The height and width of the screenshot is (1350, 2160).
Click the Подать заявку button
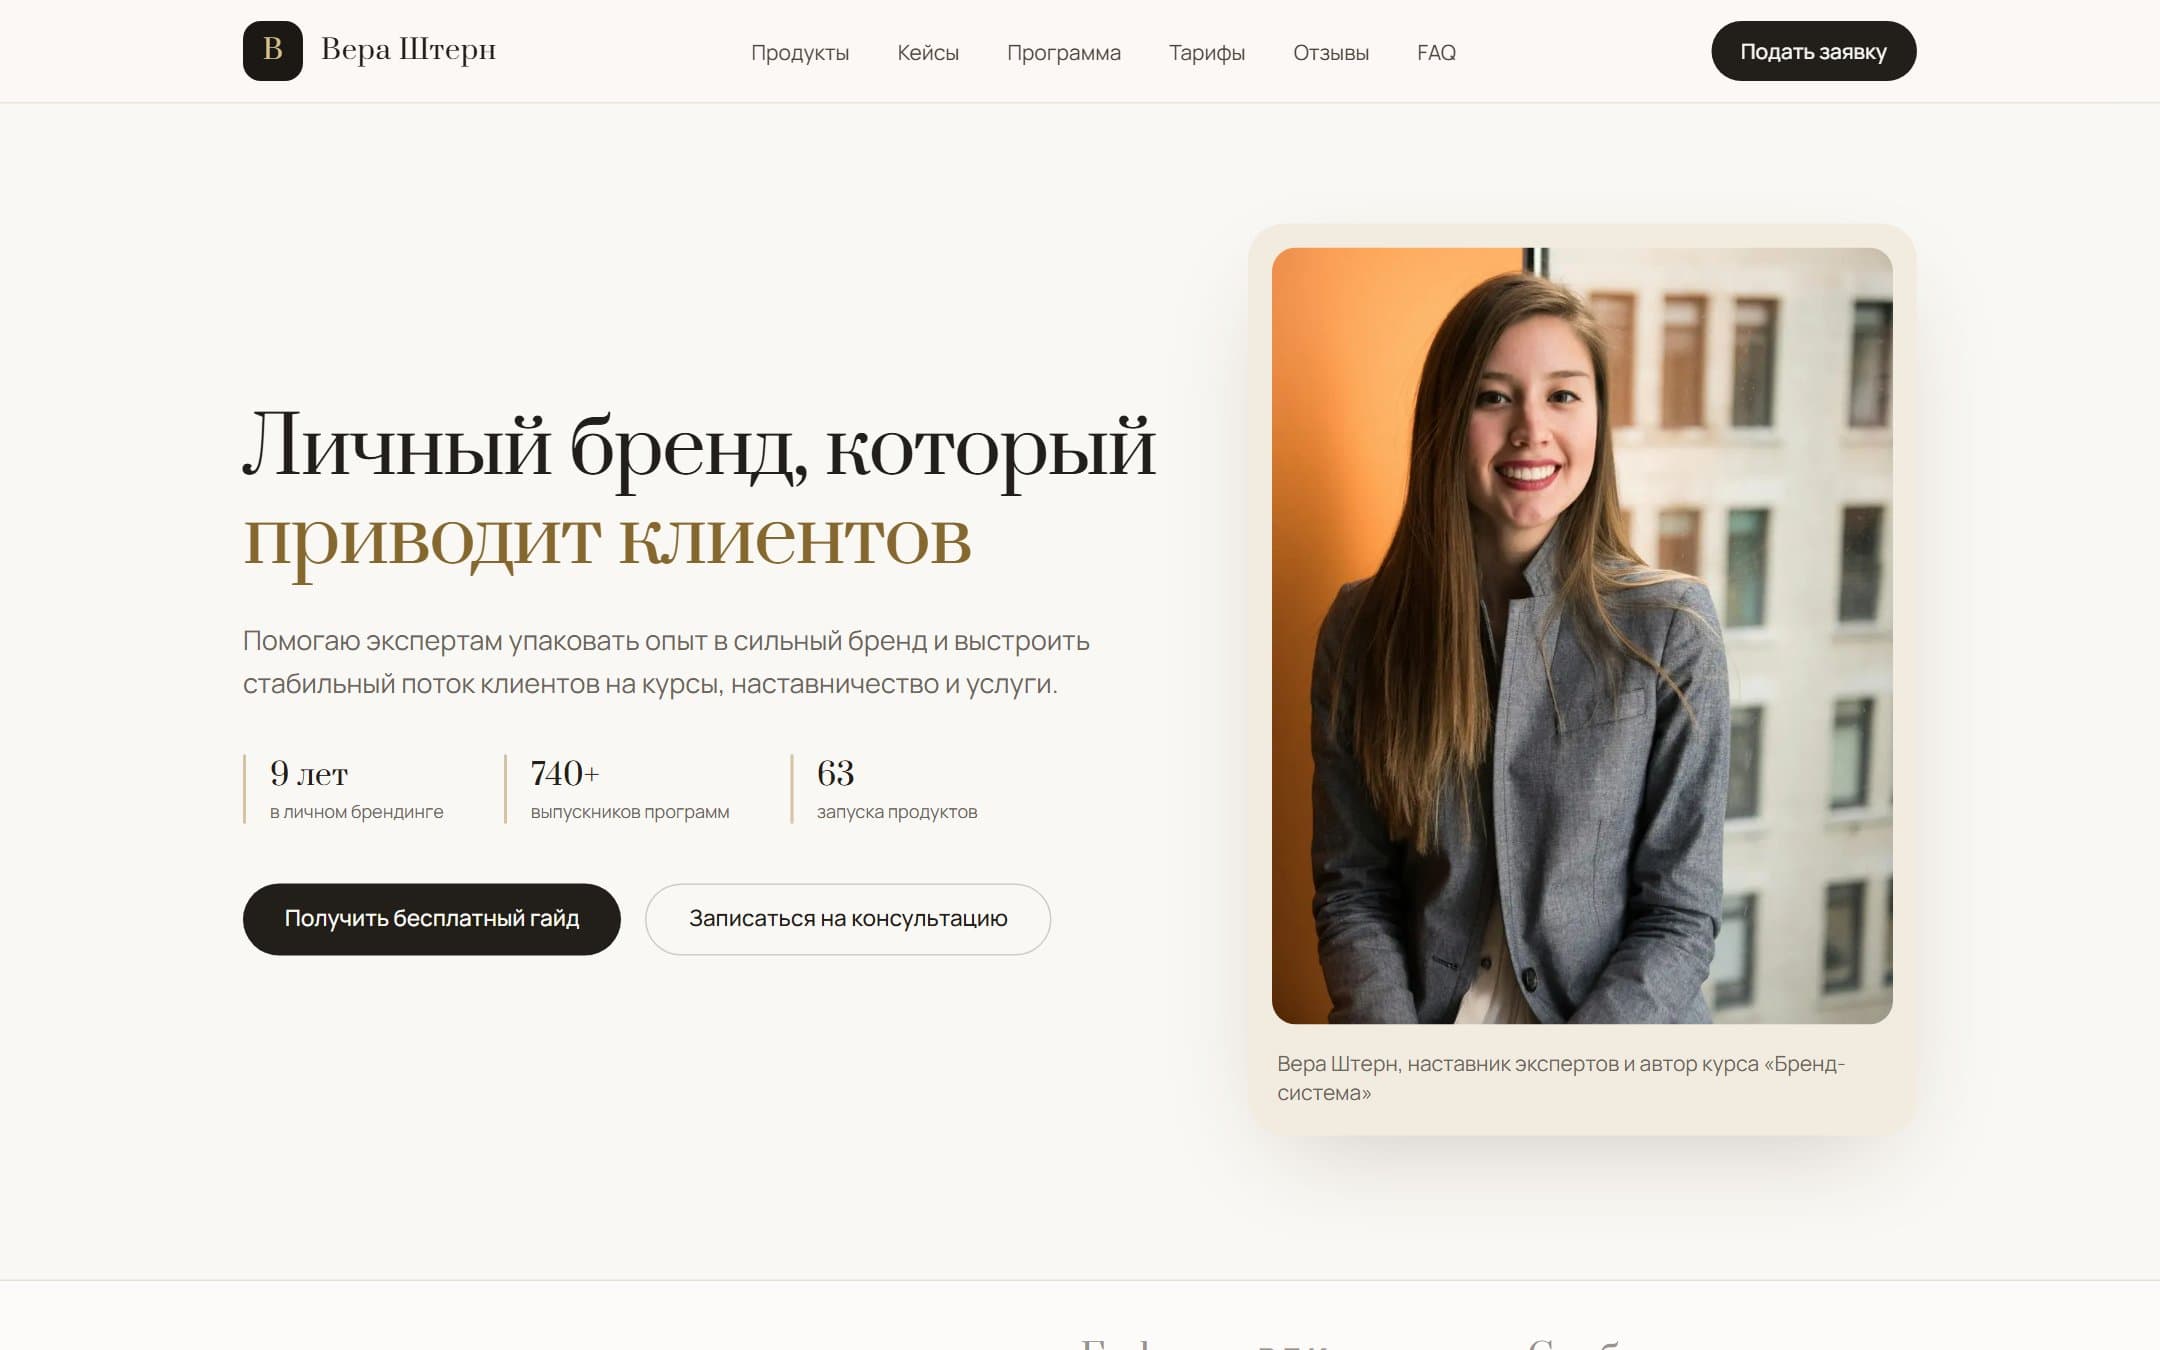tap(1813, 51)
